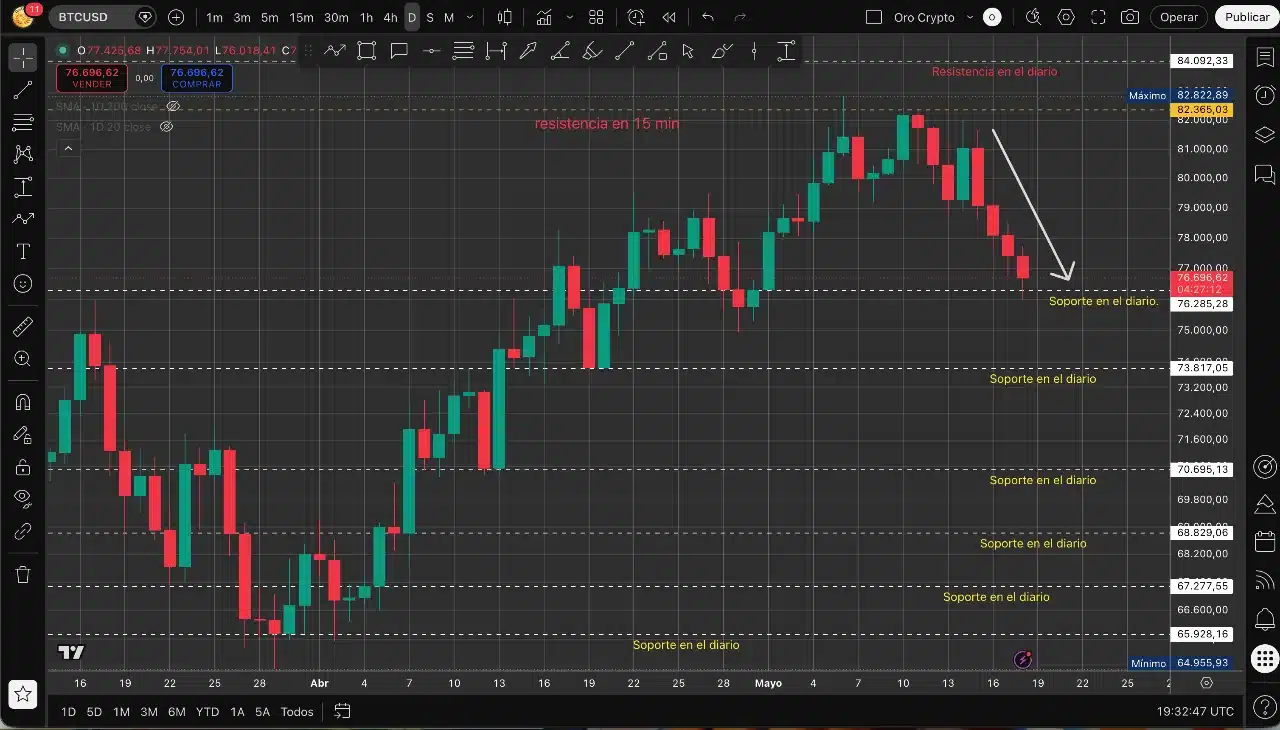Viewport: 1280px width, 730px height.
Task: Open watchlist panel in right sidebar
Action: coord(1264,57)
